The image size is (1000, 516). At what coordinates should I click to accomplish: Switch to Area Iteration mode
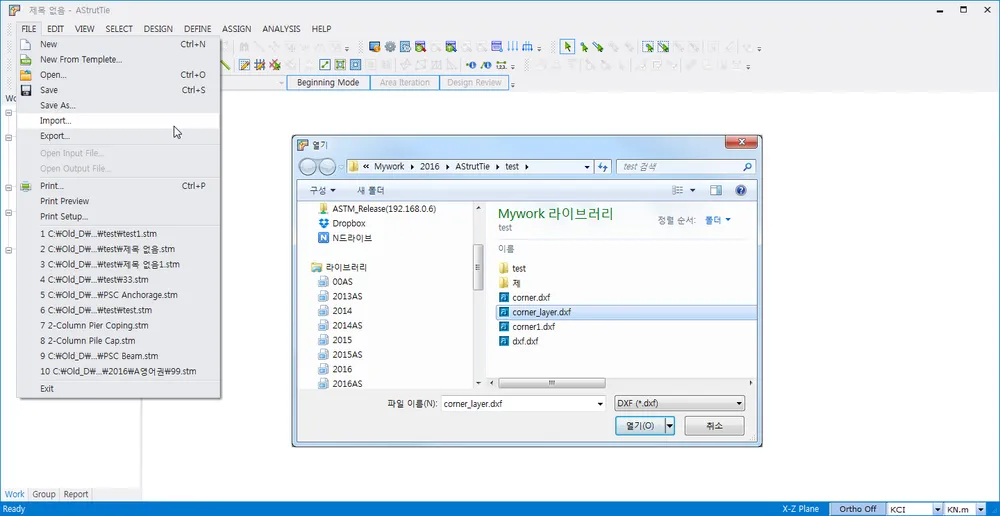point(404,82)
